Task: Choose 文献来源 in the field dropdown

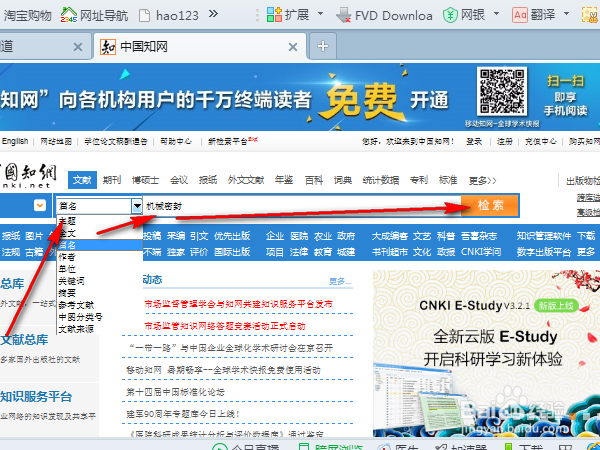Action: (x=99, y=329)
